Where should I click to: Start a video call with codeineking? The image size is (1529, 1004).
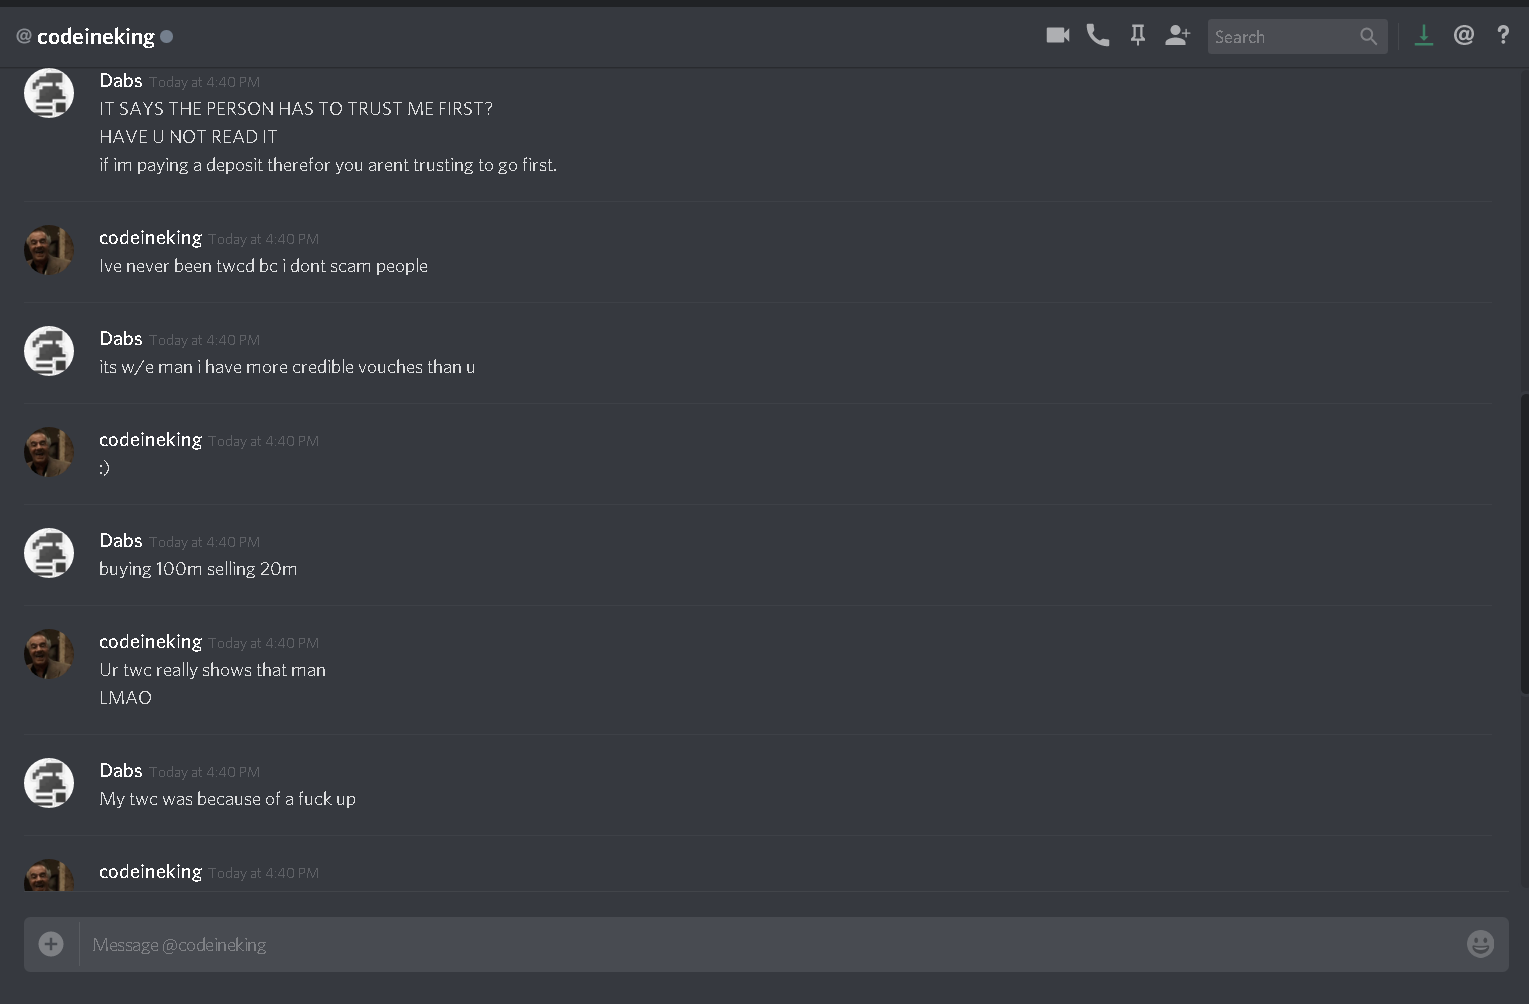click(x=1057, y=36)
